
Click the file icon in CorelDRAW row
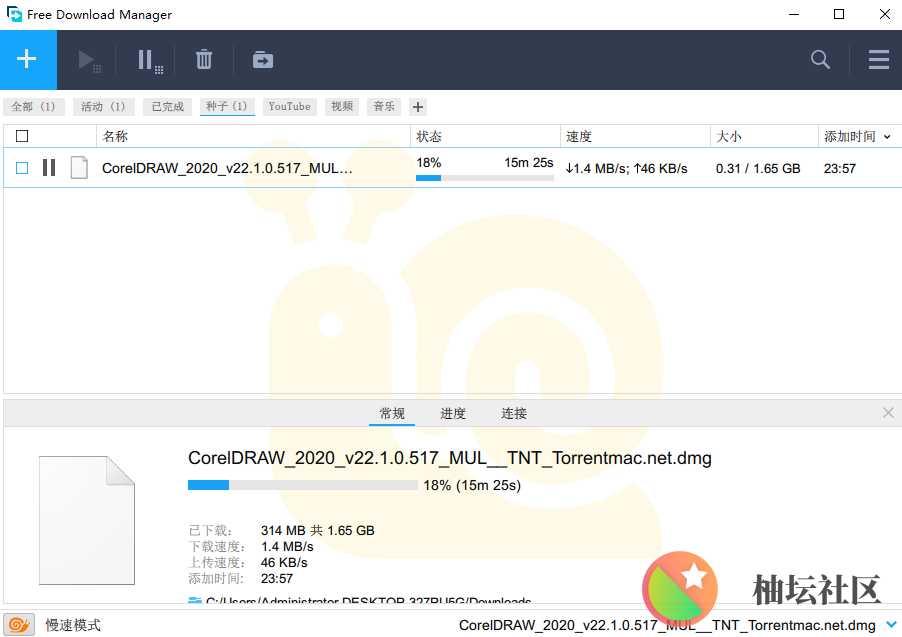pyautogui.click(x=79, y=167)
